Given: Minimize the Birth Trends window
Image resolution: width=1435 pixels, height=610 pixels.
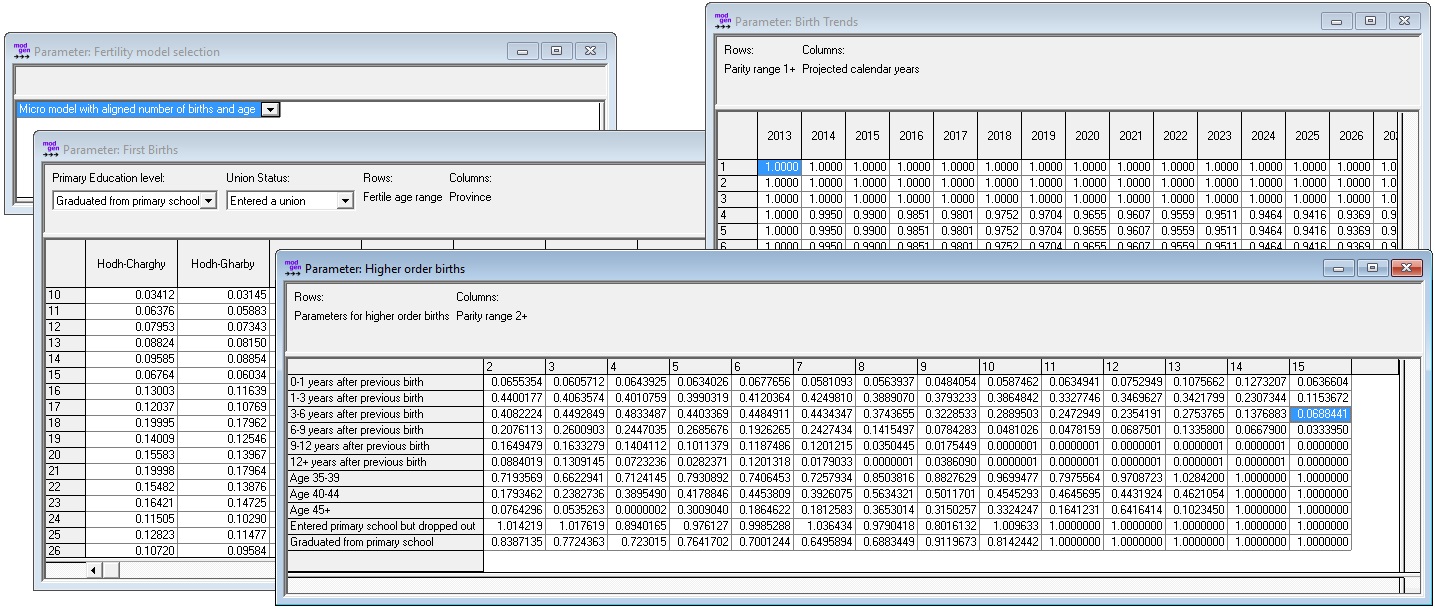Looking at the screenshot, I should (1337, 21).
